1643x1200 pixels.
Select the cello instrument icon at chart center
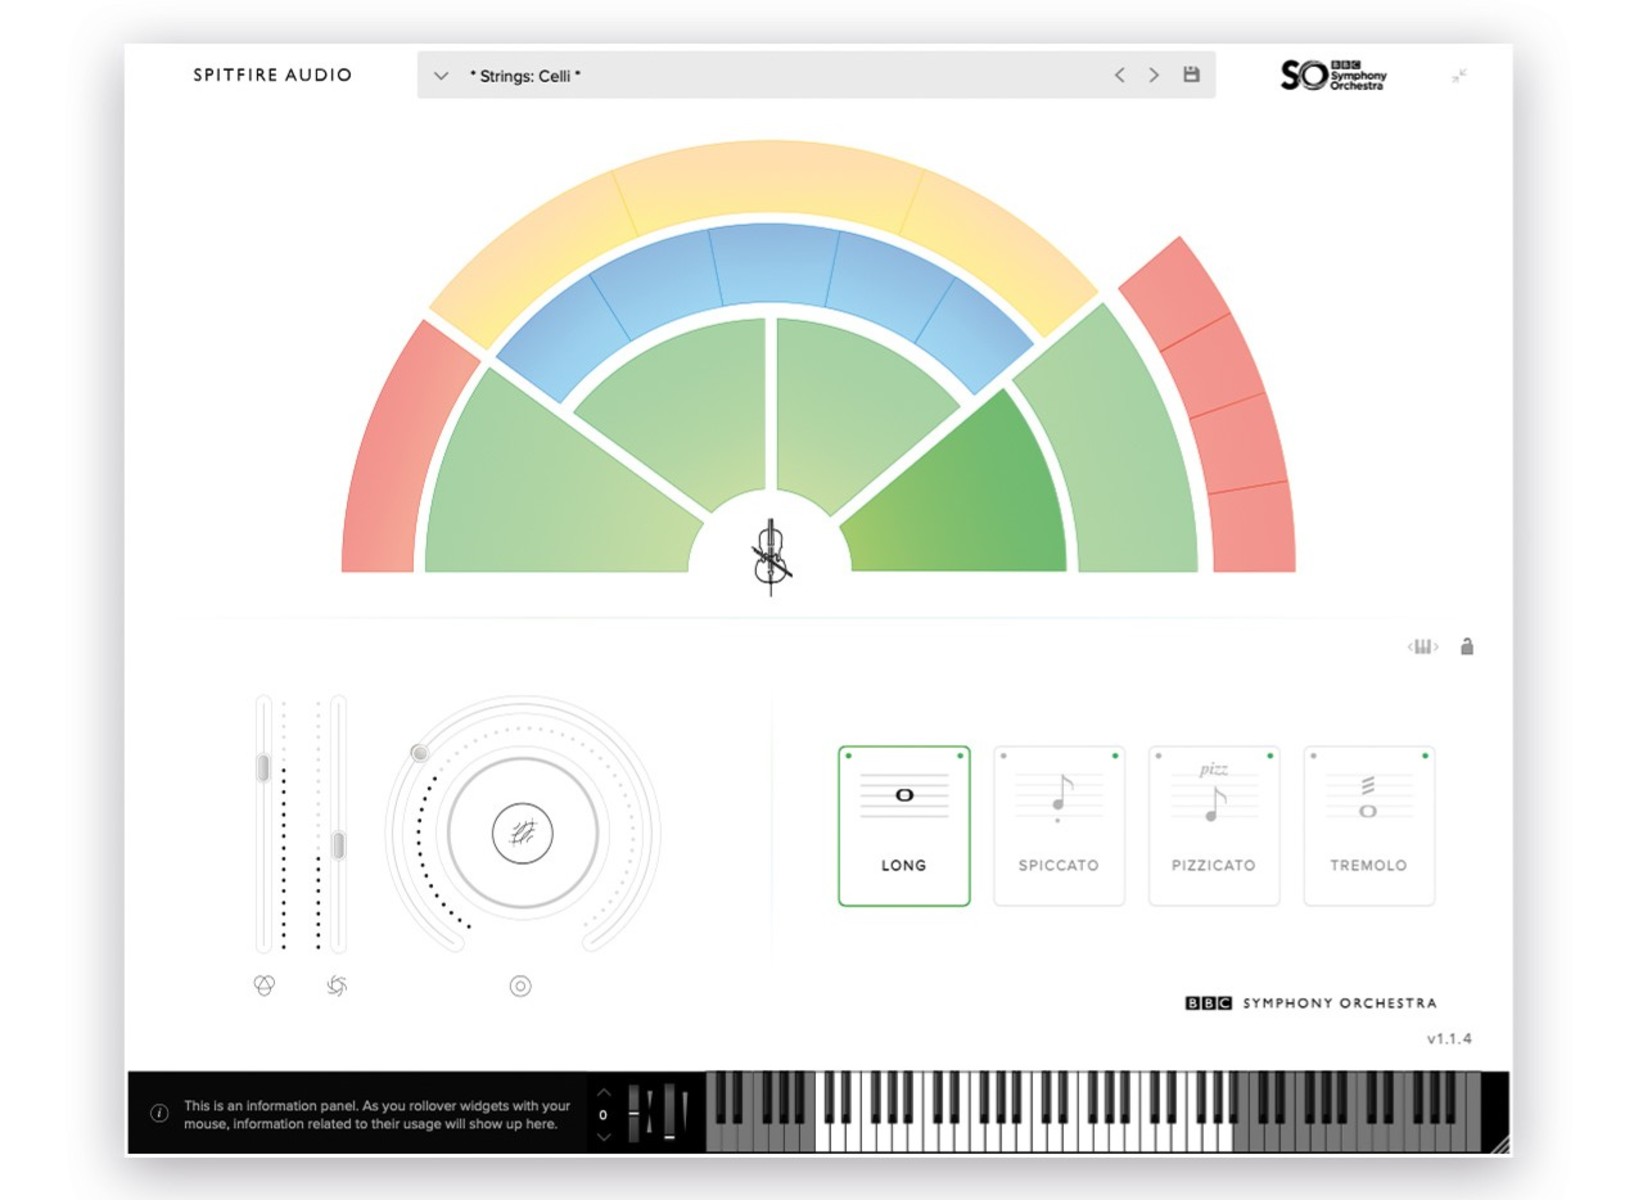pyautogui.click(x=770, y=556)
